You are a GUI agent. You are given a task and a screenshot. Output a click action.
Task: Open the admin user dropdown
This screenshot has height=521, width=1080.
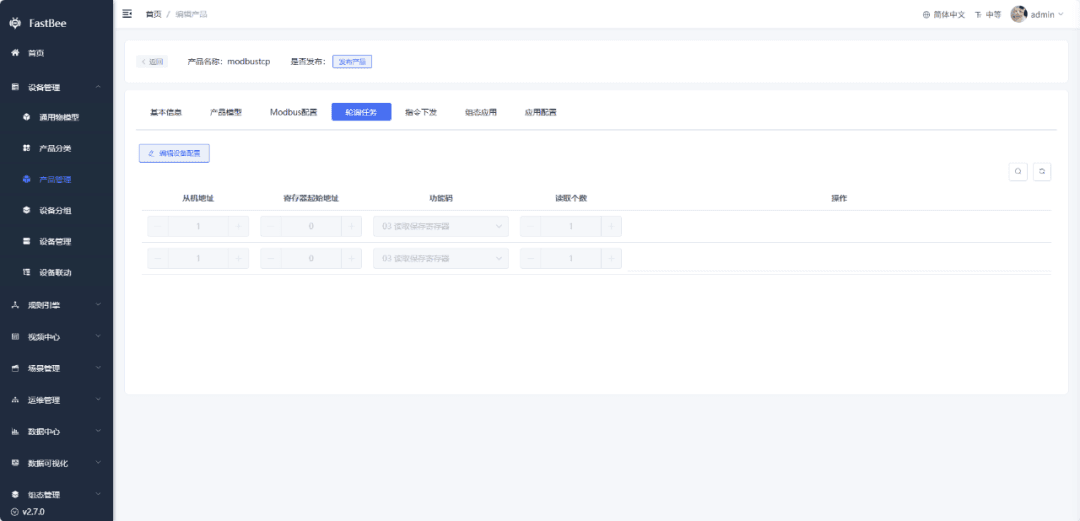click(x=1047, y=14)
